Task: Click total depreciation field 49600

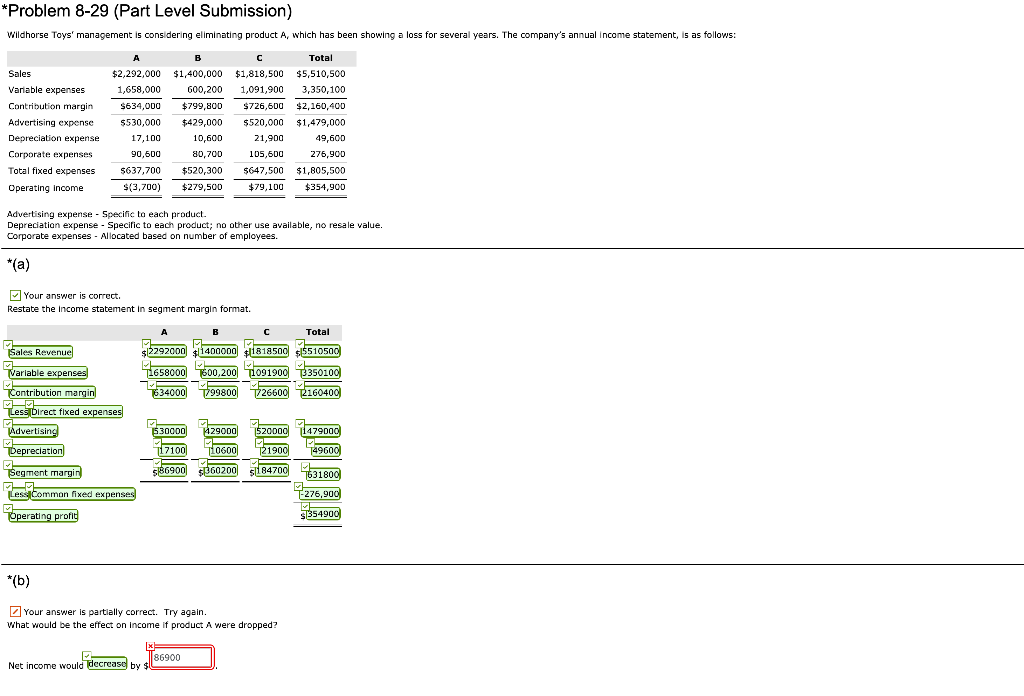Action: (326, 451)
